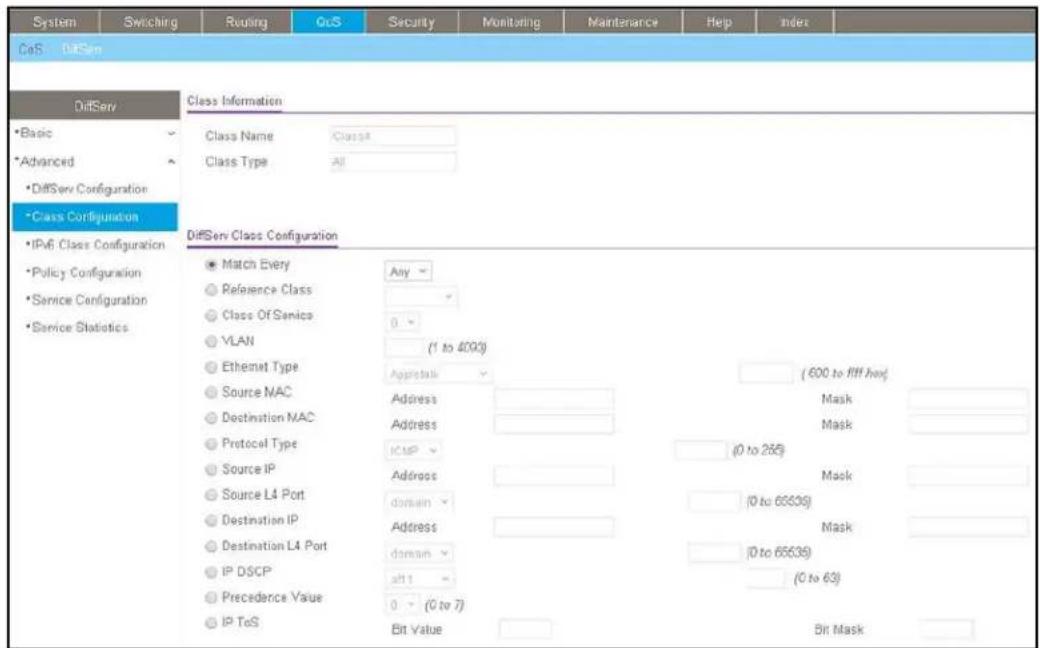Open the Monitoring tab
Image resolution: width=1040 pixels, height=648 pixels.
tap(511, 22)
